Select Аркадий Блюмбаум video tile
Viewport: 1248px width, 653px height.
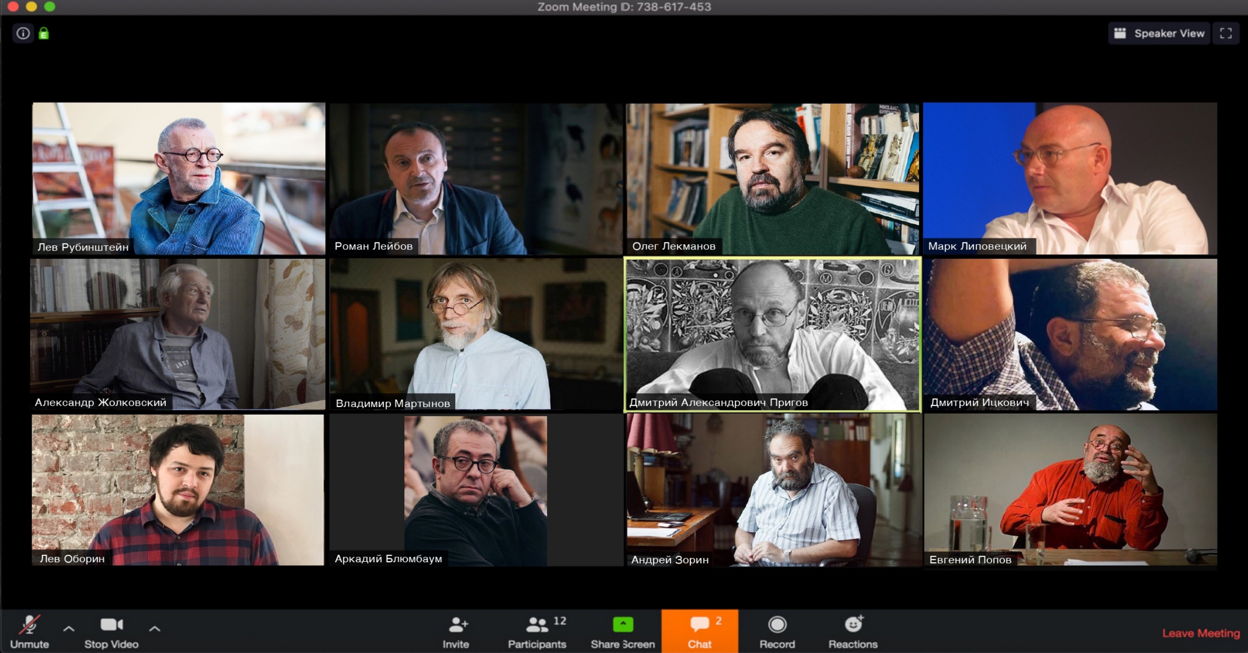(476, 490)
